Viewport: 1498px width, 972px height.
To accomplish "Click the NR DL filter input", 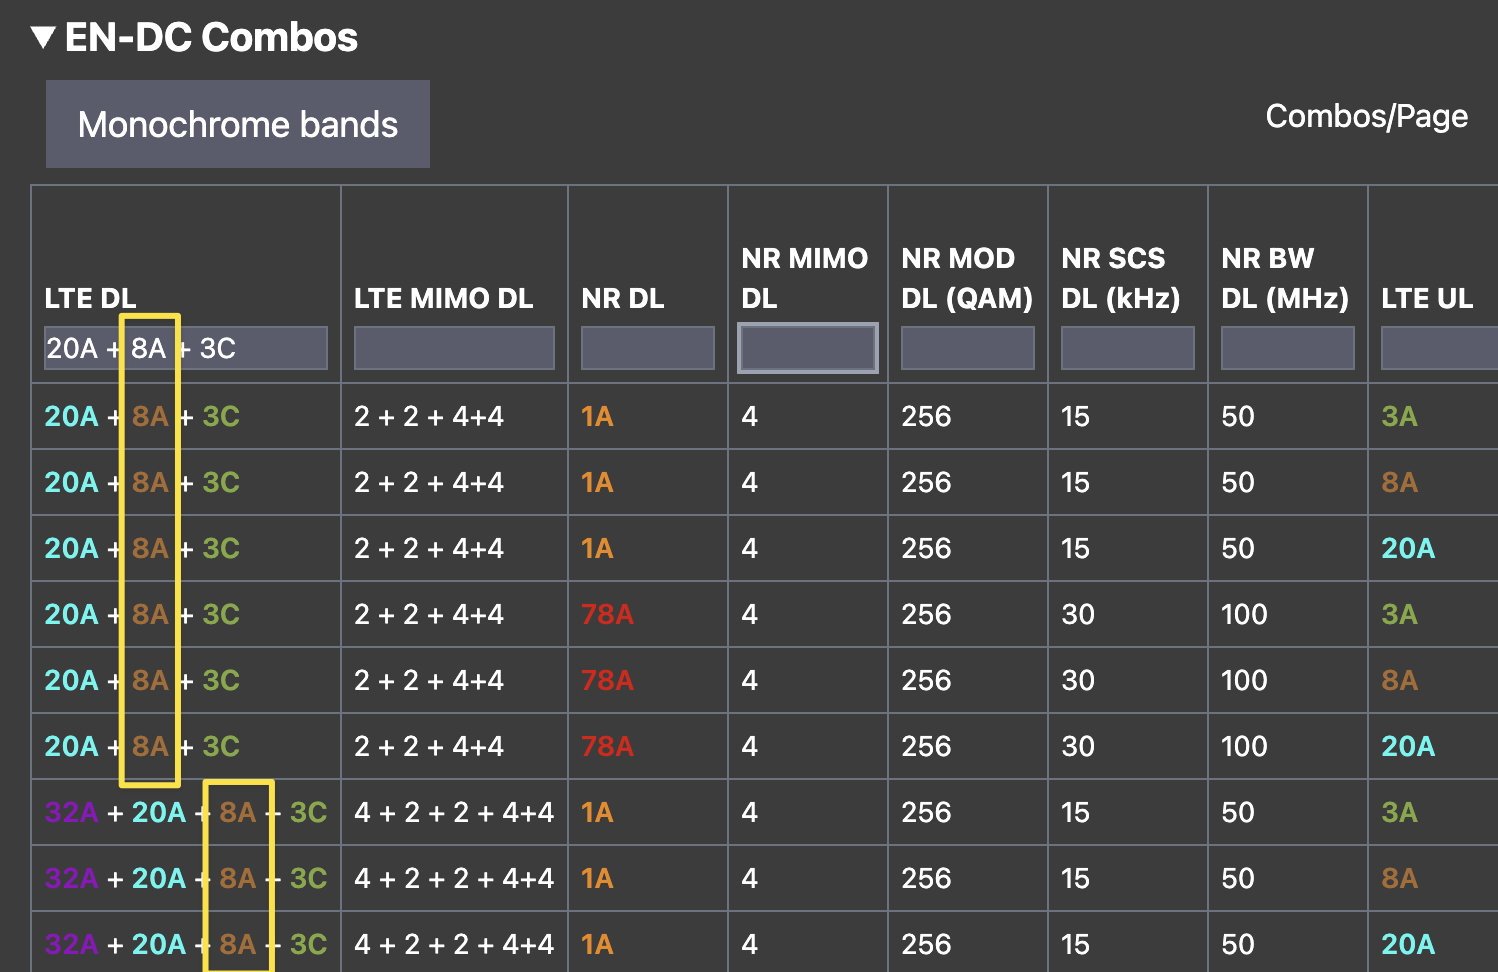I will pos(647,348).
